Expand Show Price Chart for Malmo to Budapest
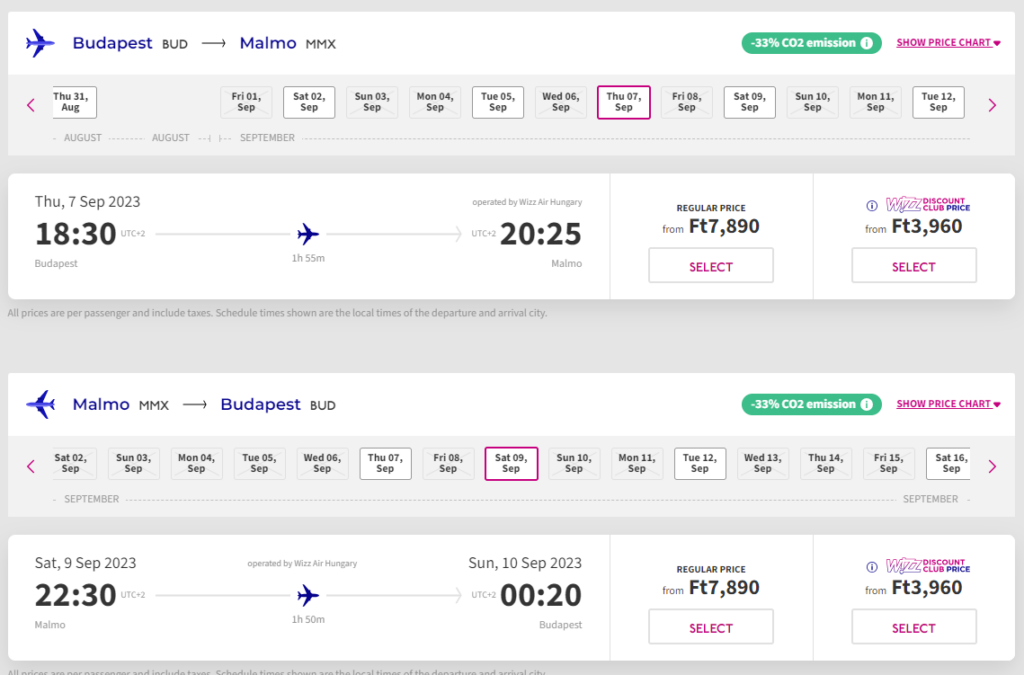 pos(948,404)
